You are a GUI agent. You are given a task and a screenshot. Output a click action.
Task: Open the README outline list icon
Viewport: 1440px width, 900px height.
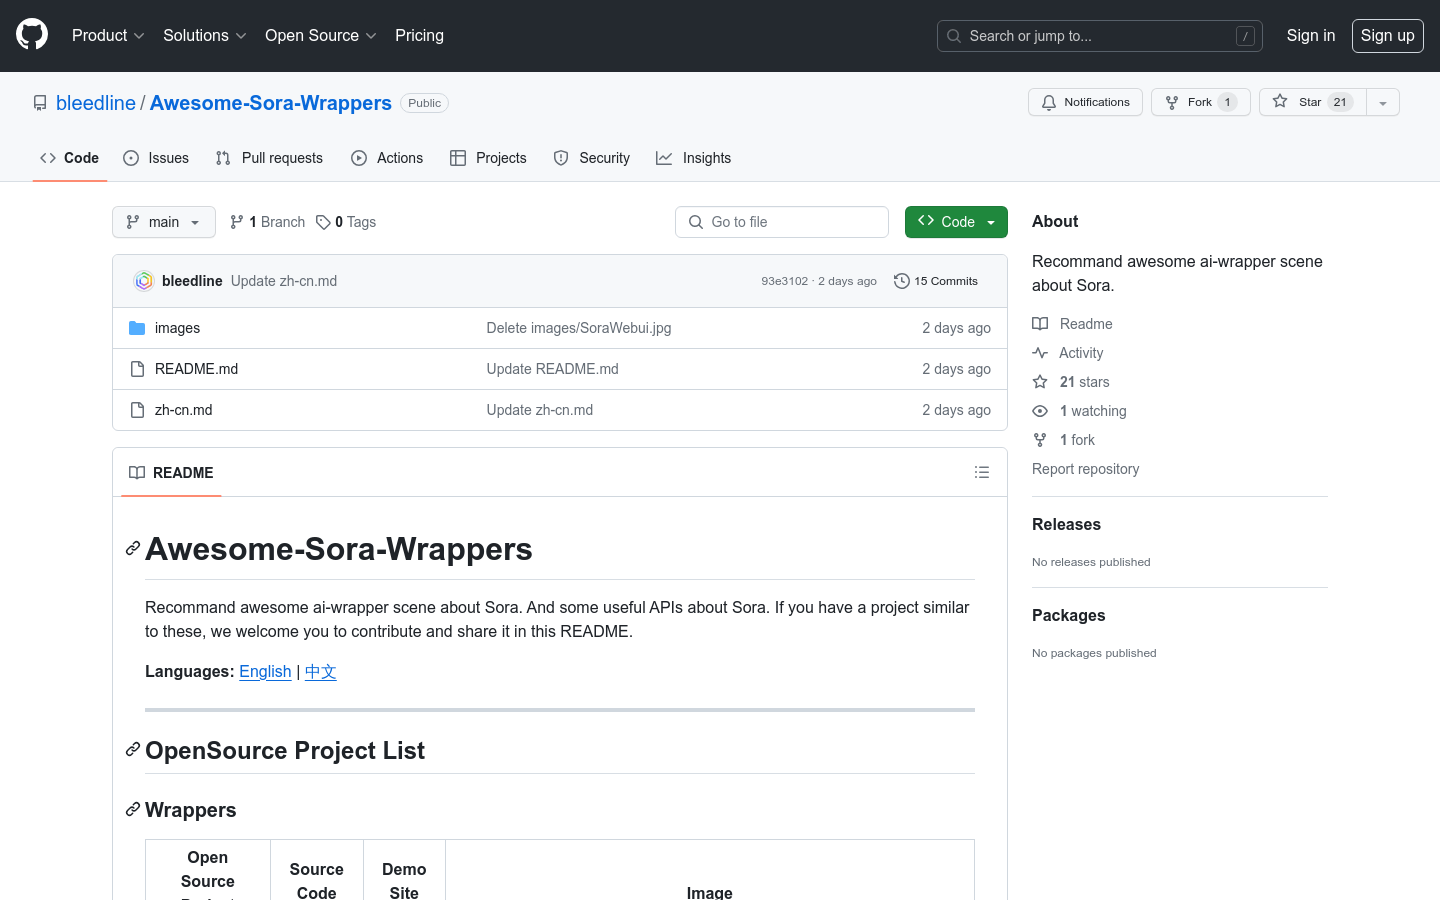[982, 472]
